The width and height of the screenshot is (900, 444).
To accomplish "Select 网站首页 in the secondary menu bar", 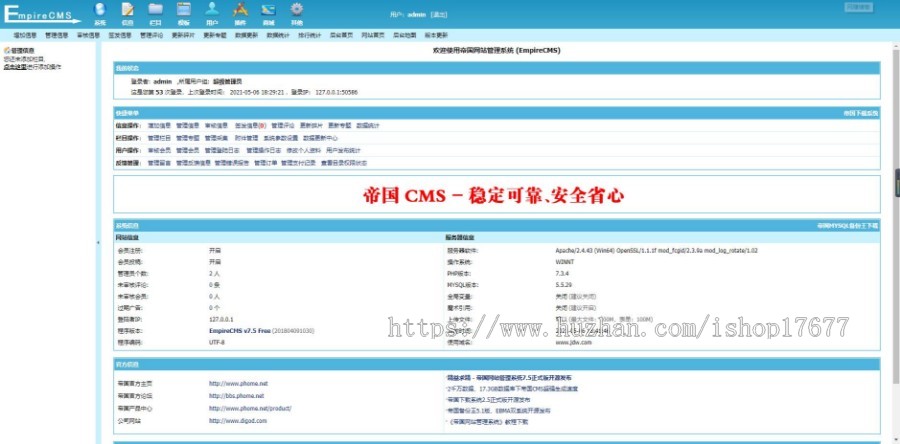I will tap(372, 36).
